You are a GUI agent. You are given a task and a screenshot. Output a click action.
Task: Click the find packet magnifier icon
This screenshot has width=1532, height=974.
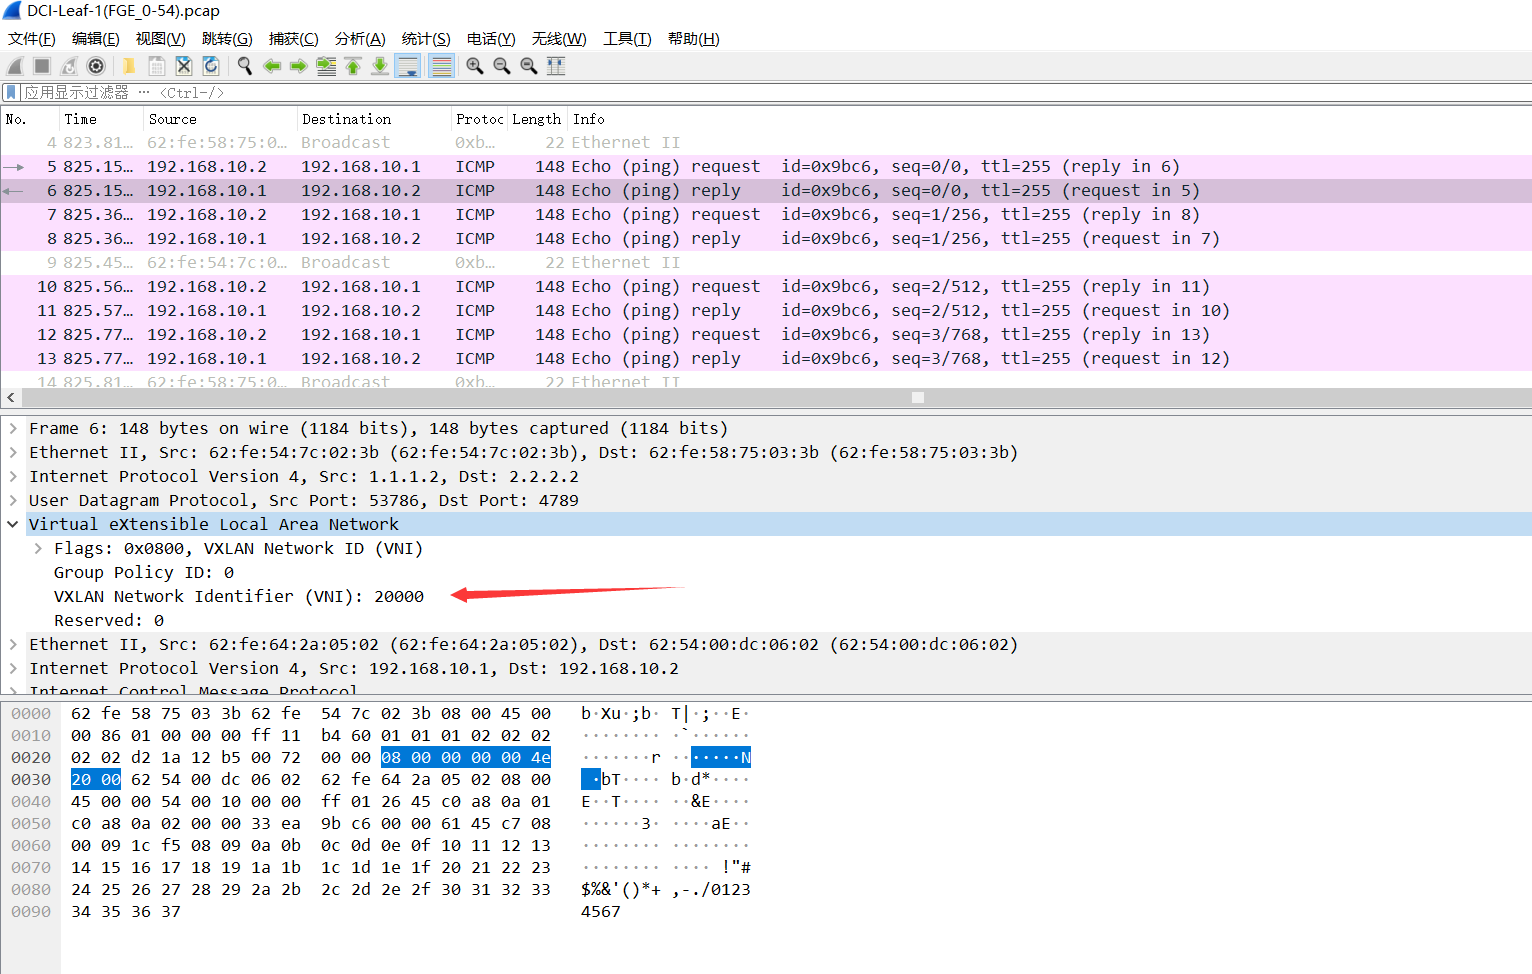coord(244,66)
